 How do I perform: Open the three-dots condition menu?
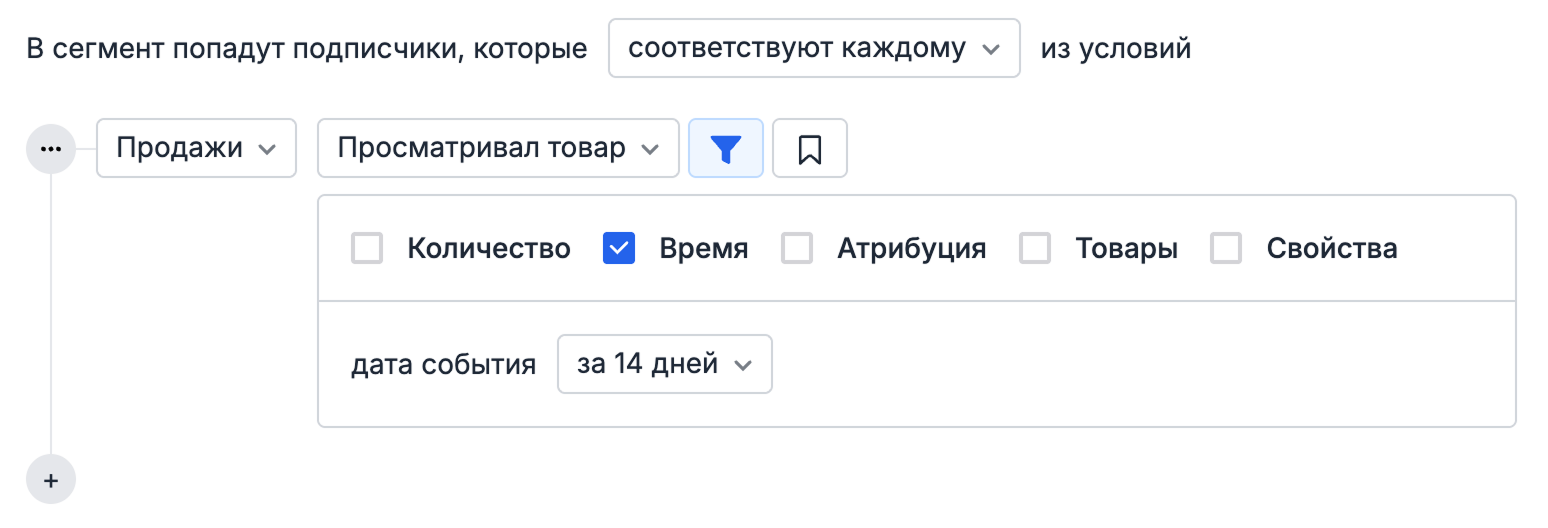tap(50, 149)
